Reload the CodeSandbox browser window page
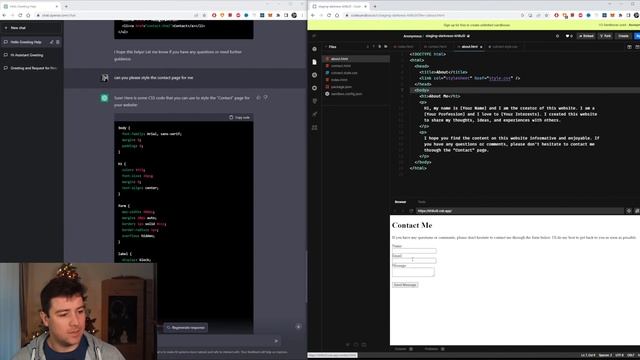Image resolution: width=640 pixels, height=360 pixels. [329, 15]
